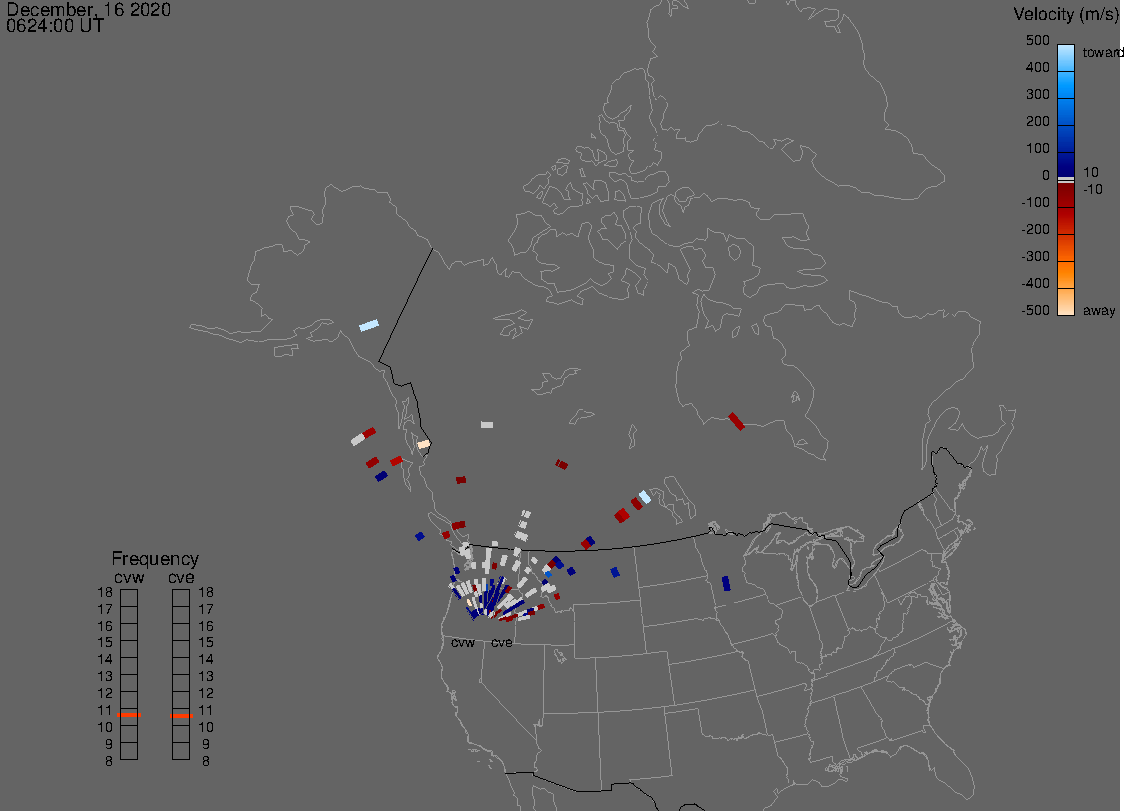
Task: Select the light blue 300-400 colorbar segment
Action: click(x=1066, y=85)
